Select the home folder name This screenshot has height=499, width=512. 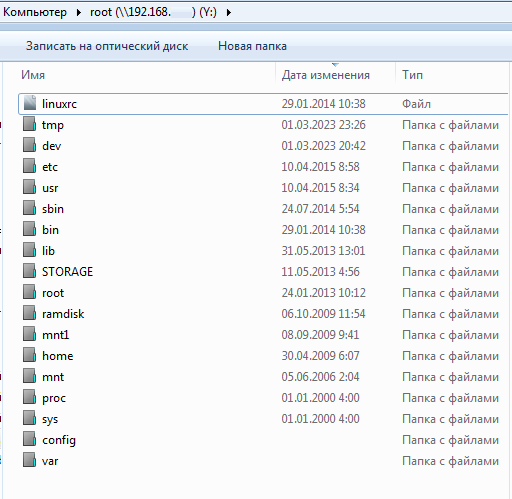[58, 356]
